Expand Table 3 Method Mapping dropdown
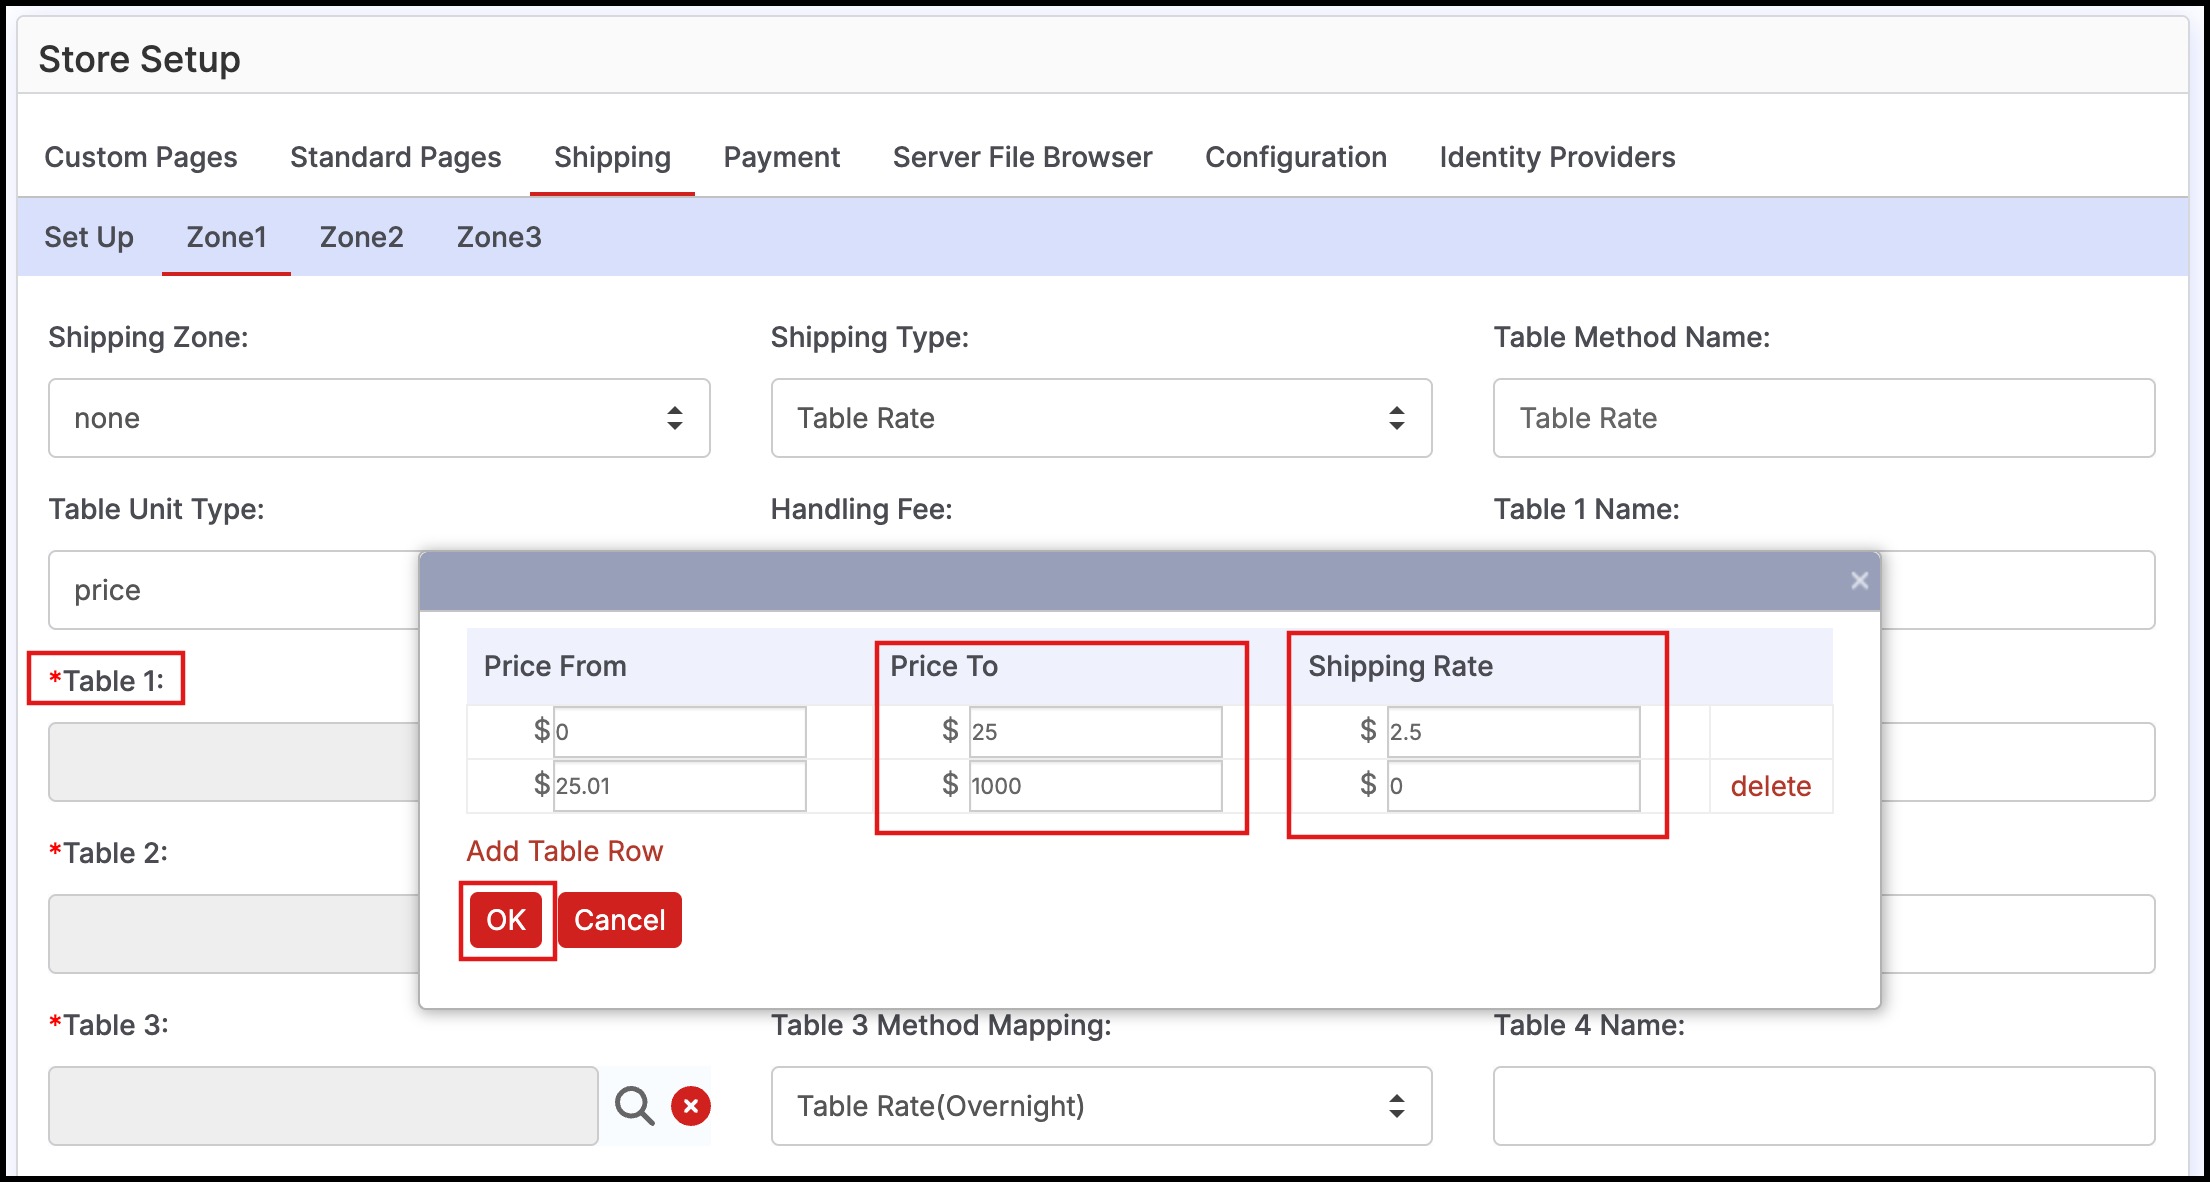 pos(1101,1106)
